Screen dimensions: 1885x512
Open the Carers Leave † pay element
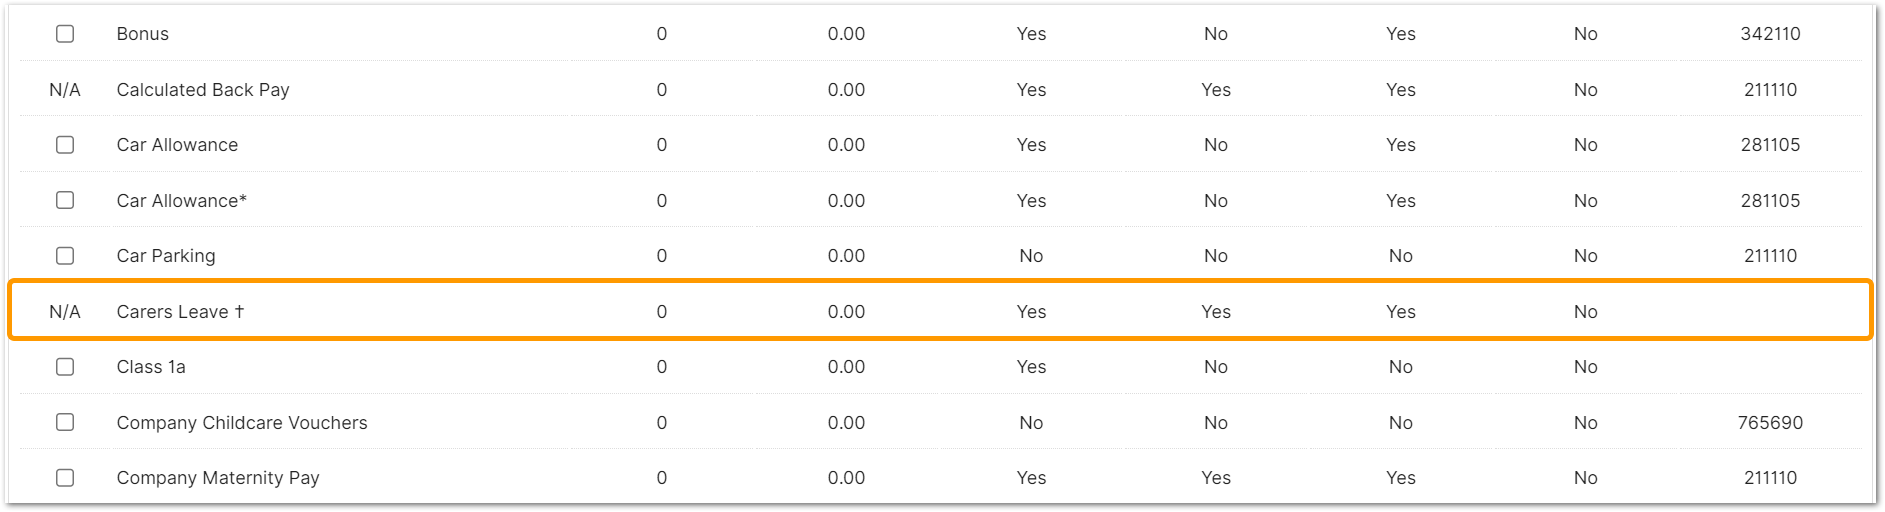(x=181, y=312)
